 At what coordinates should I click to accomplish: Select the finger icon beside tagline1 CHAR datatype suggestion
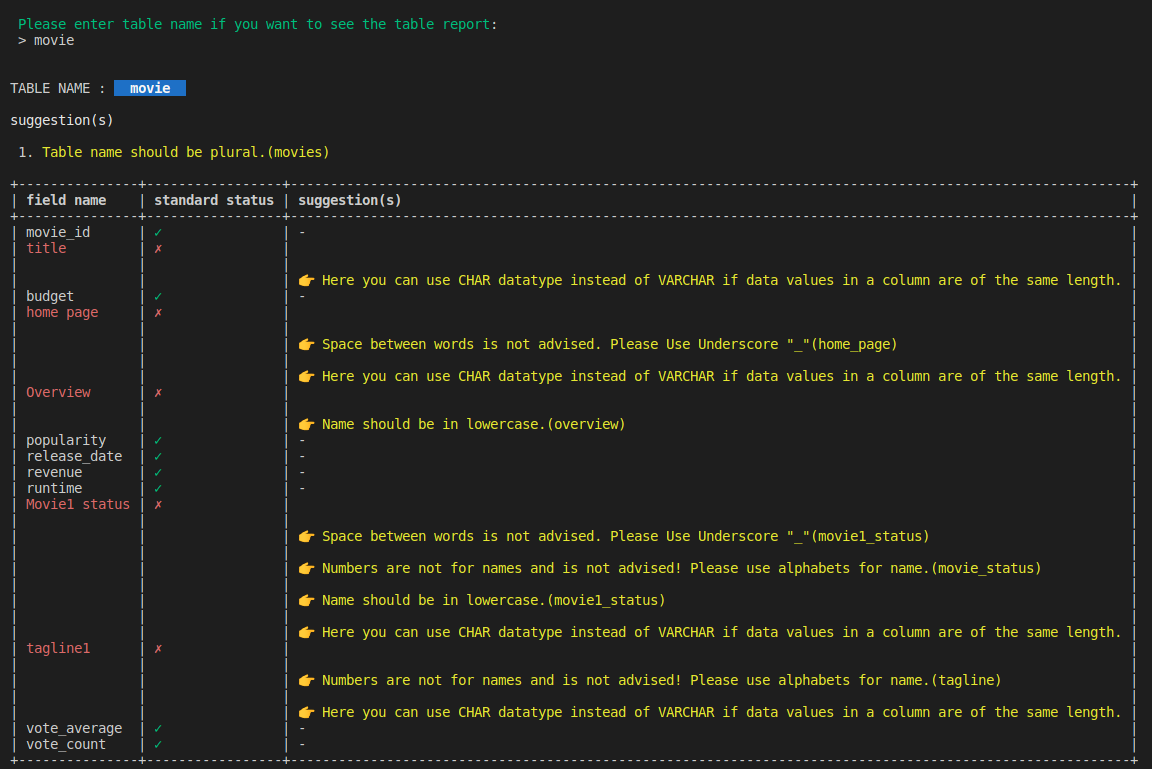(x=306, y=711)
